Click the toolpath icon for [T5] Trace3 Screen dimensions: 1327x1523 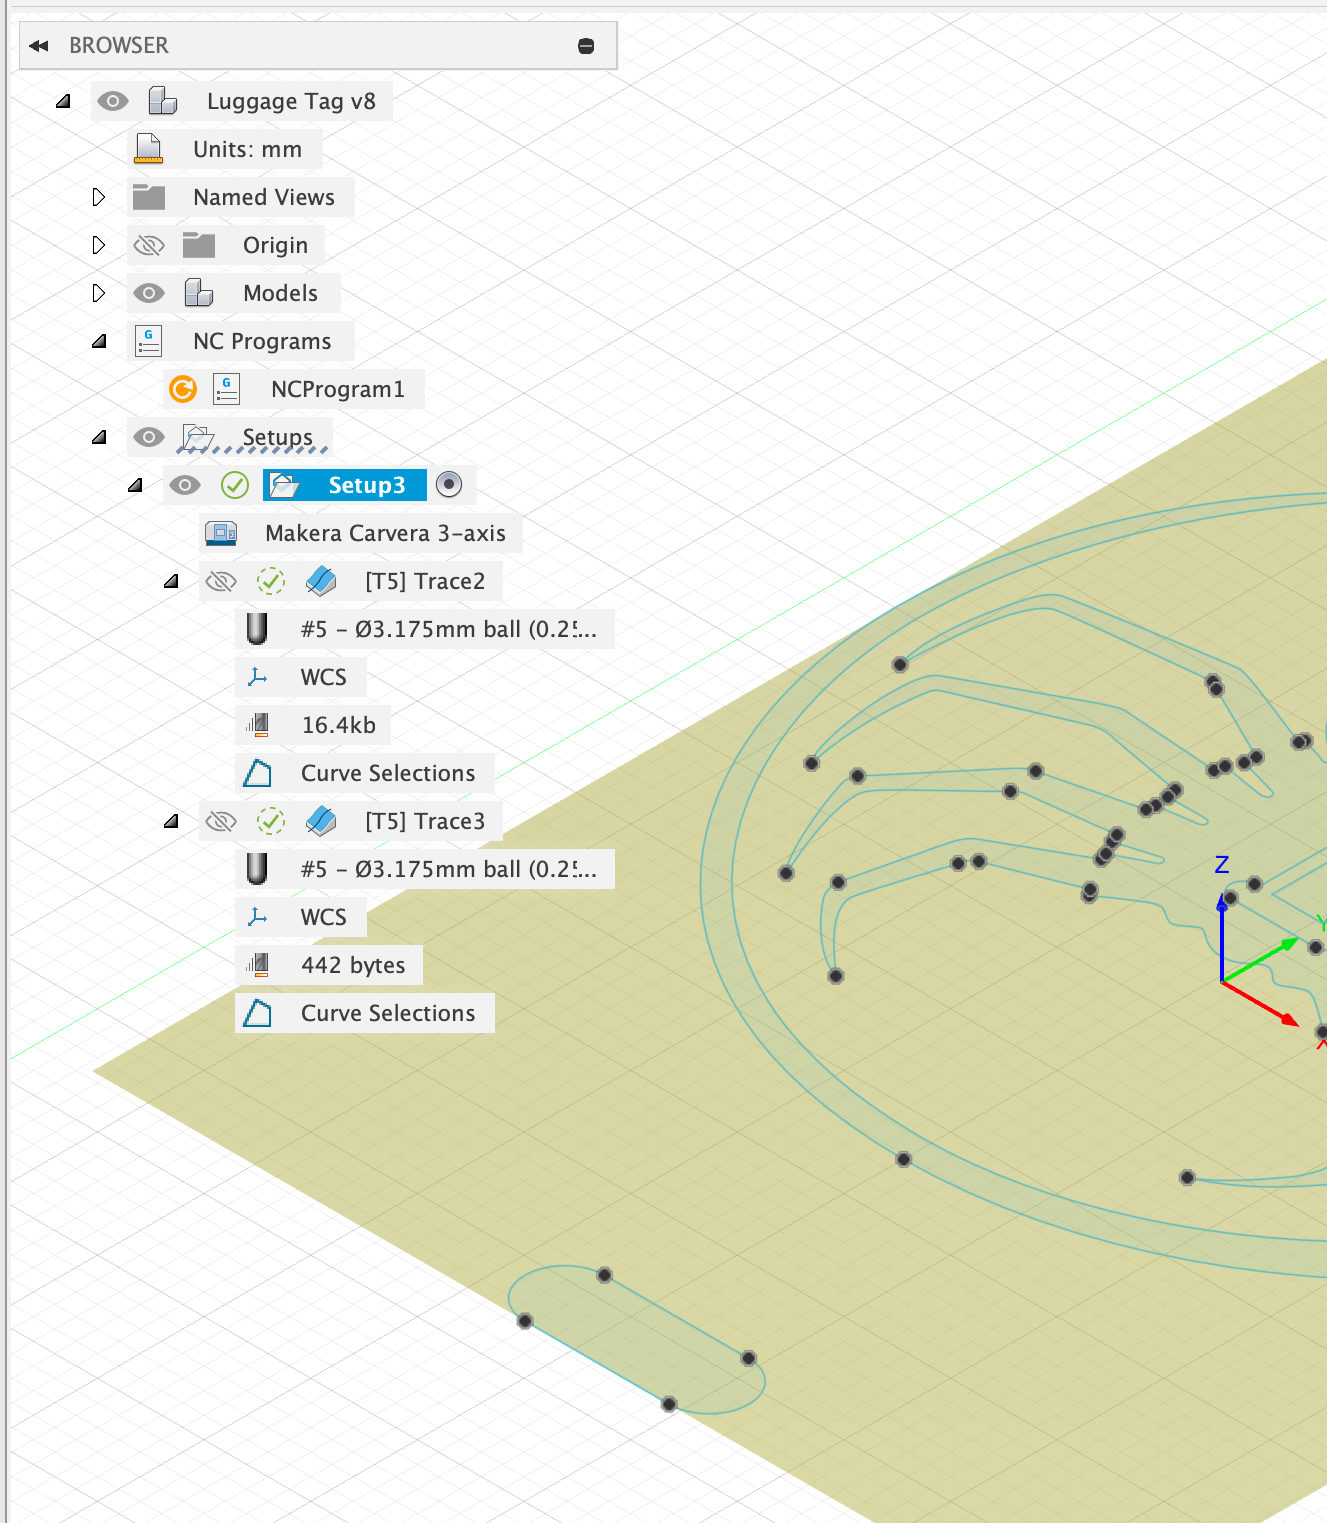[322, 820]
